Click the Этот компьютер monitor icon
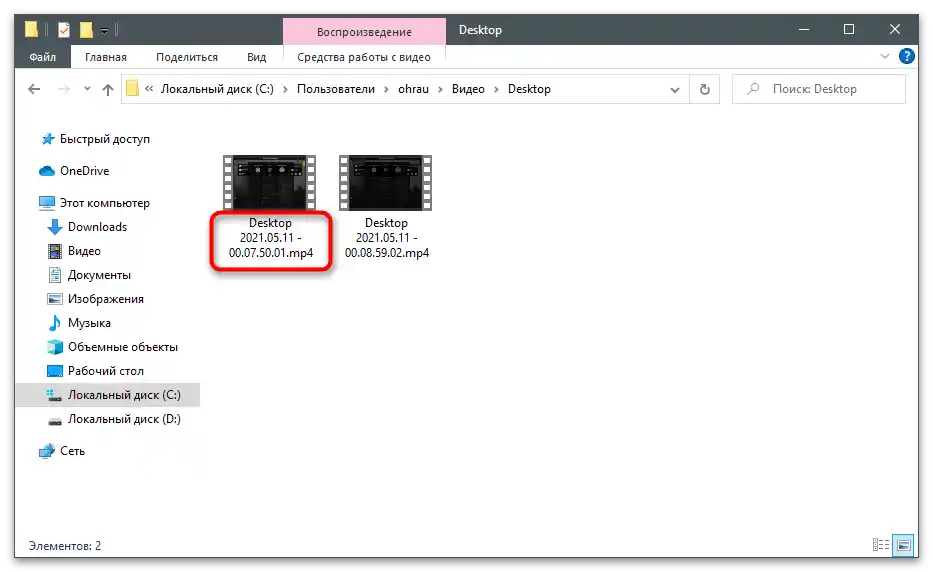Screen dimensions: 933x572 [x=47, y=203]
